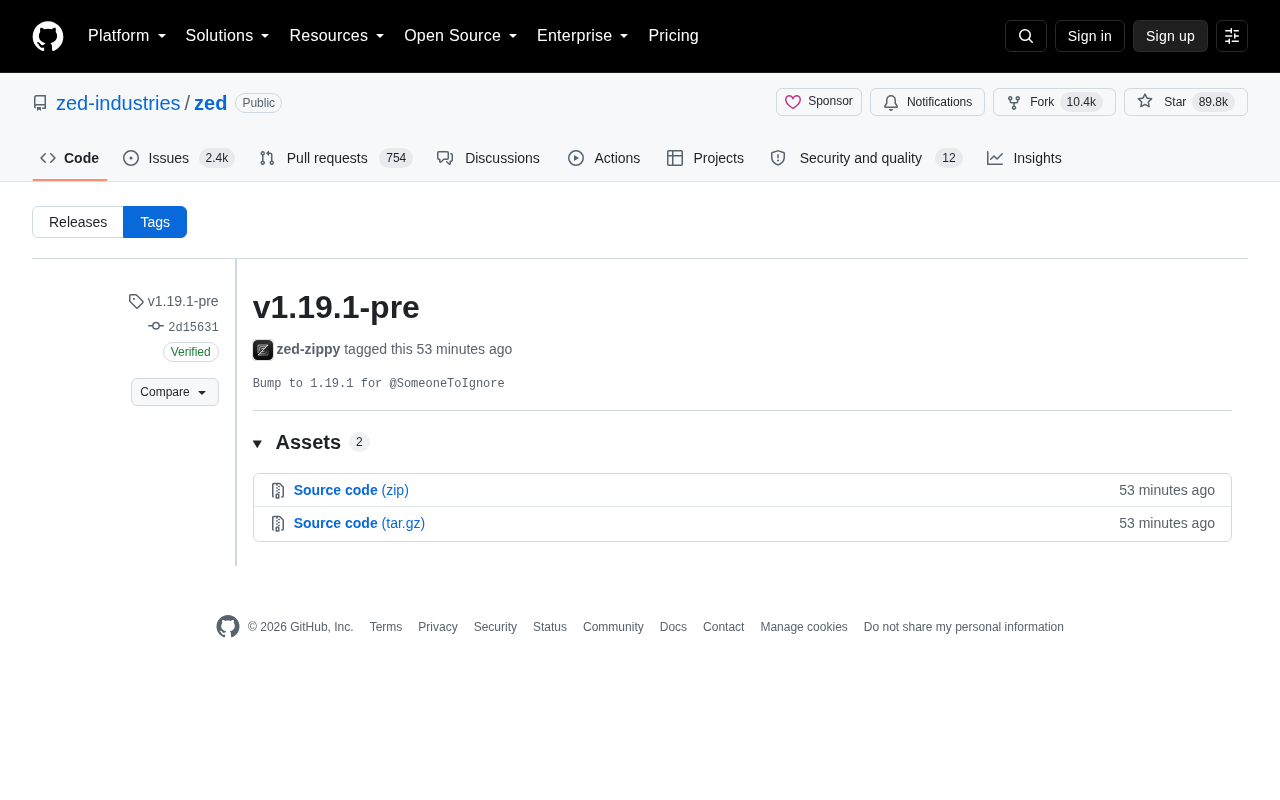Click the Verified badge
This screenshot has width=1280, height=800.
(191, 352)
